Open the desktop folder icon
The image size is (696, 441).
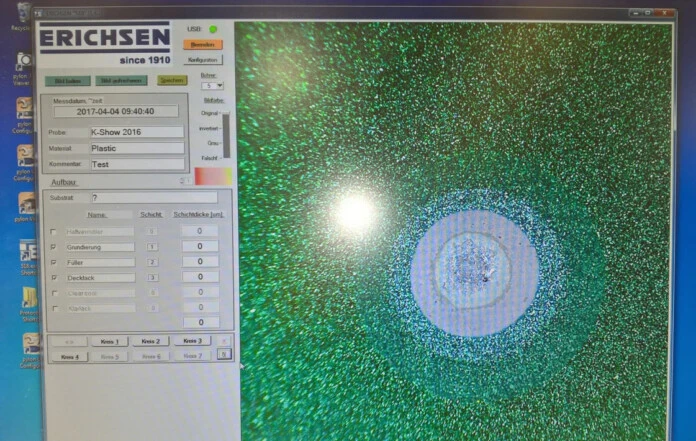click(x=29, y=298)
